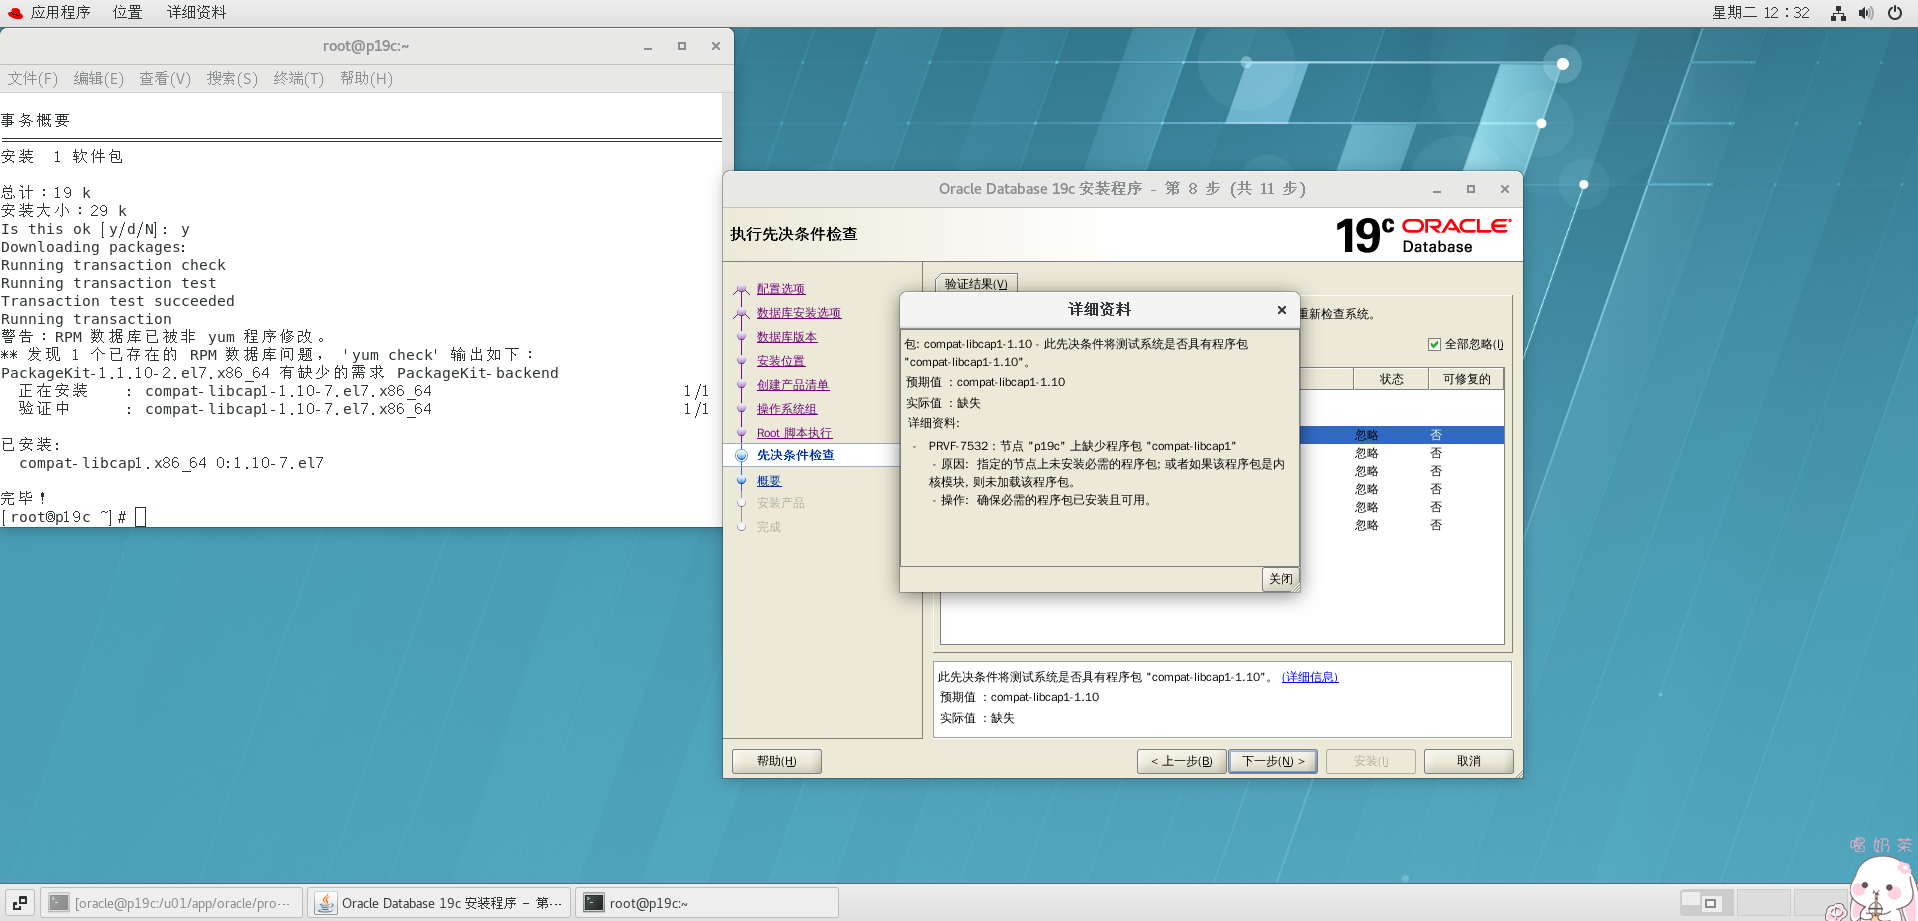Select the first workspace in switcher

point(1707,902)
